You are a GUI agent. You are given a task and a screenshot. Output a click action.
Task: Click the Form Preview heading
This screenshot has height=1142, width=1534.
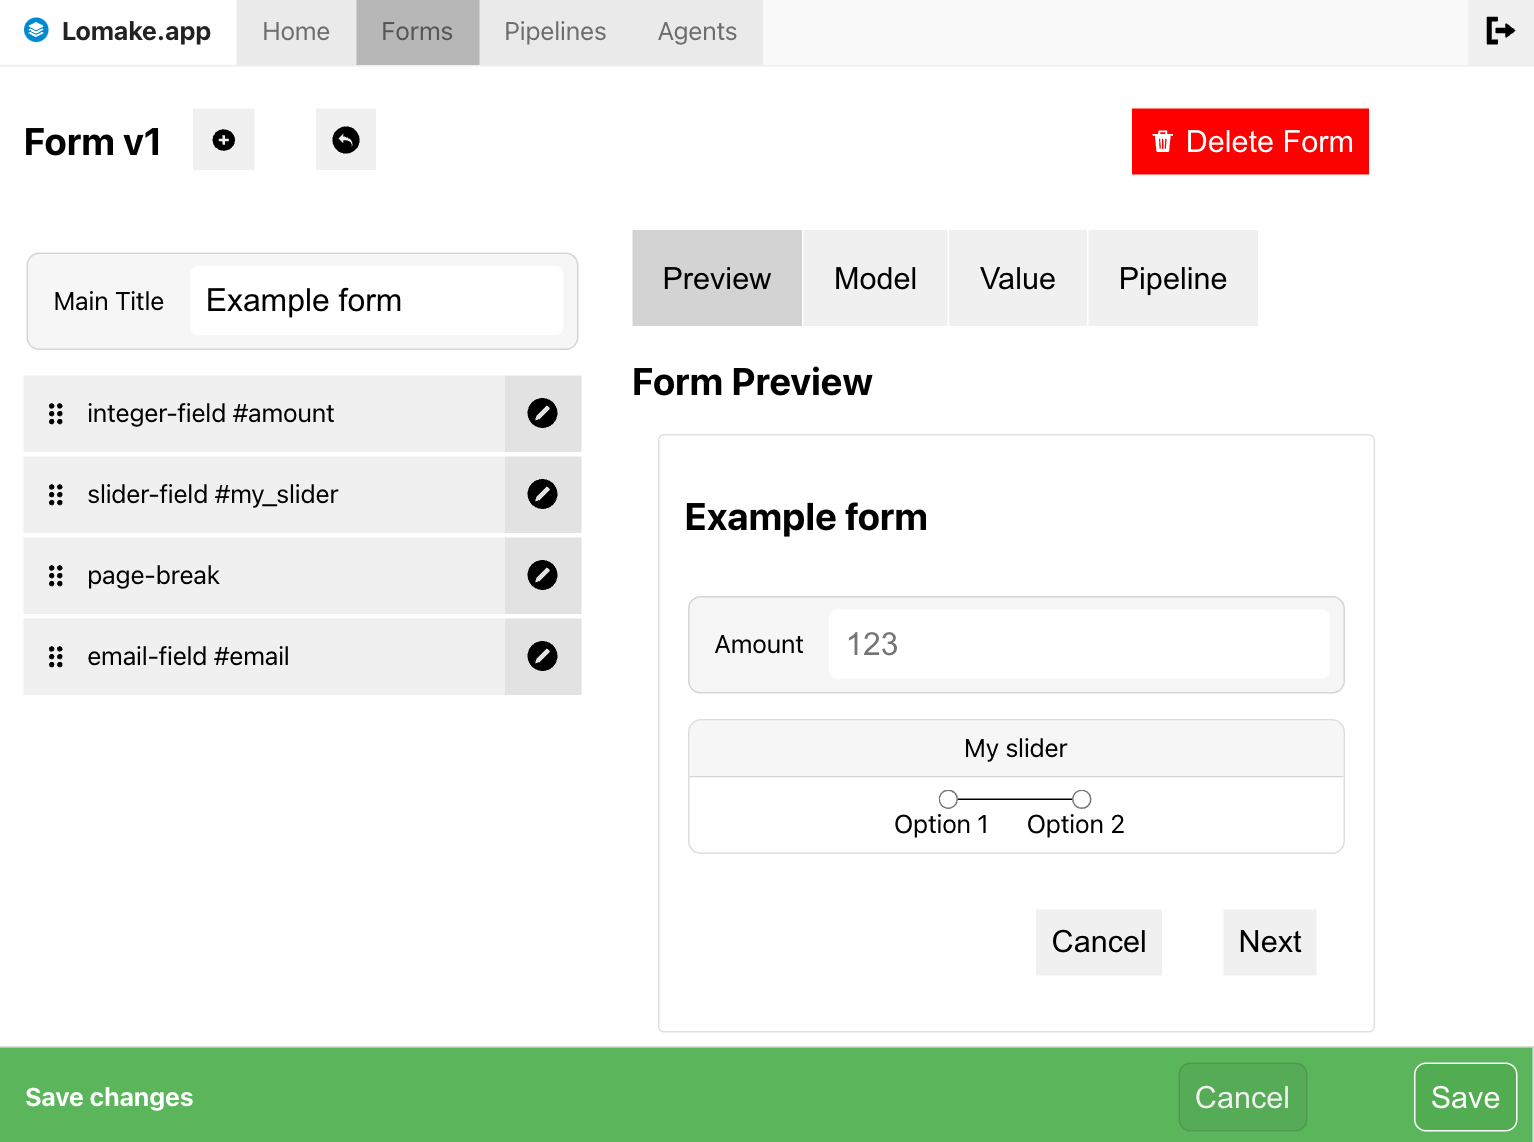(x=752, y=382)
